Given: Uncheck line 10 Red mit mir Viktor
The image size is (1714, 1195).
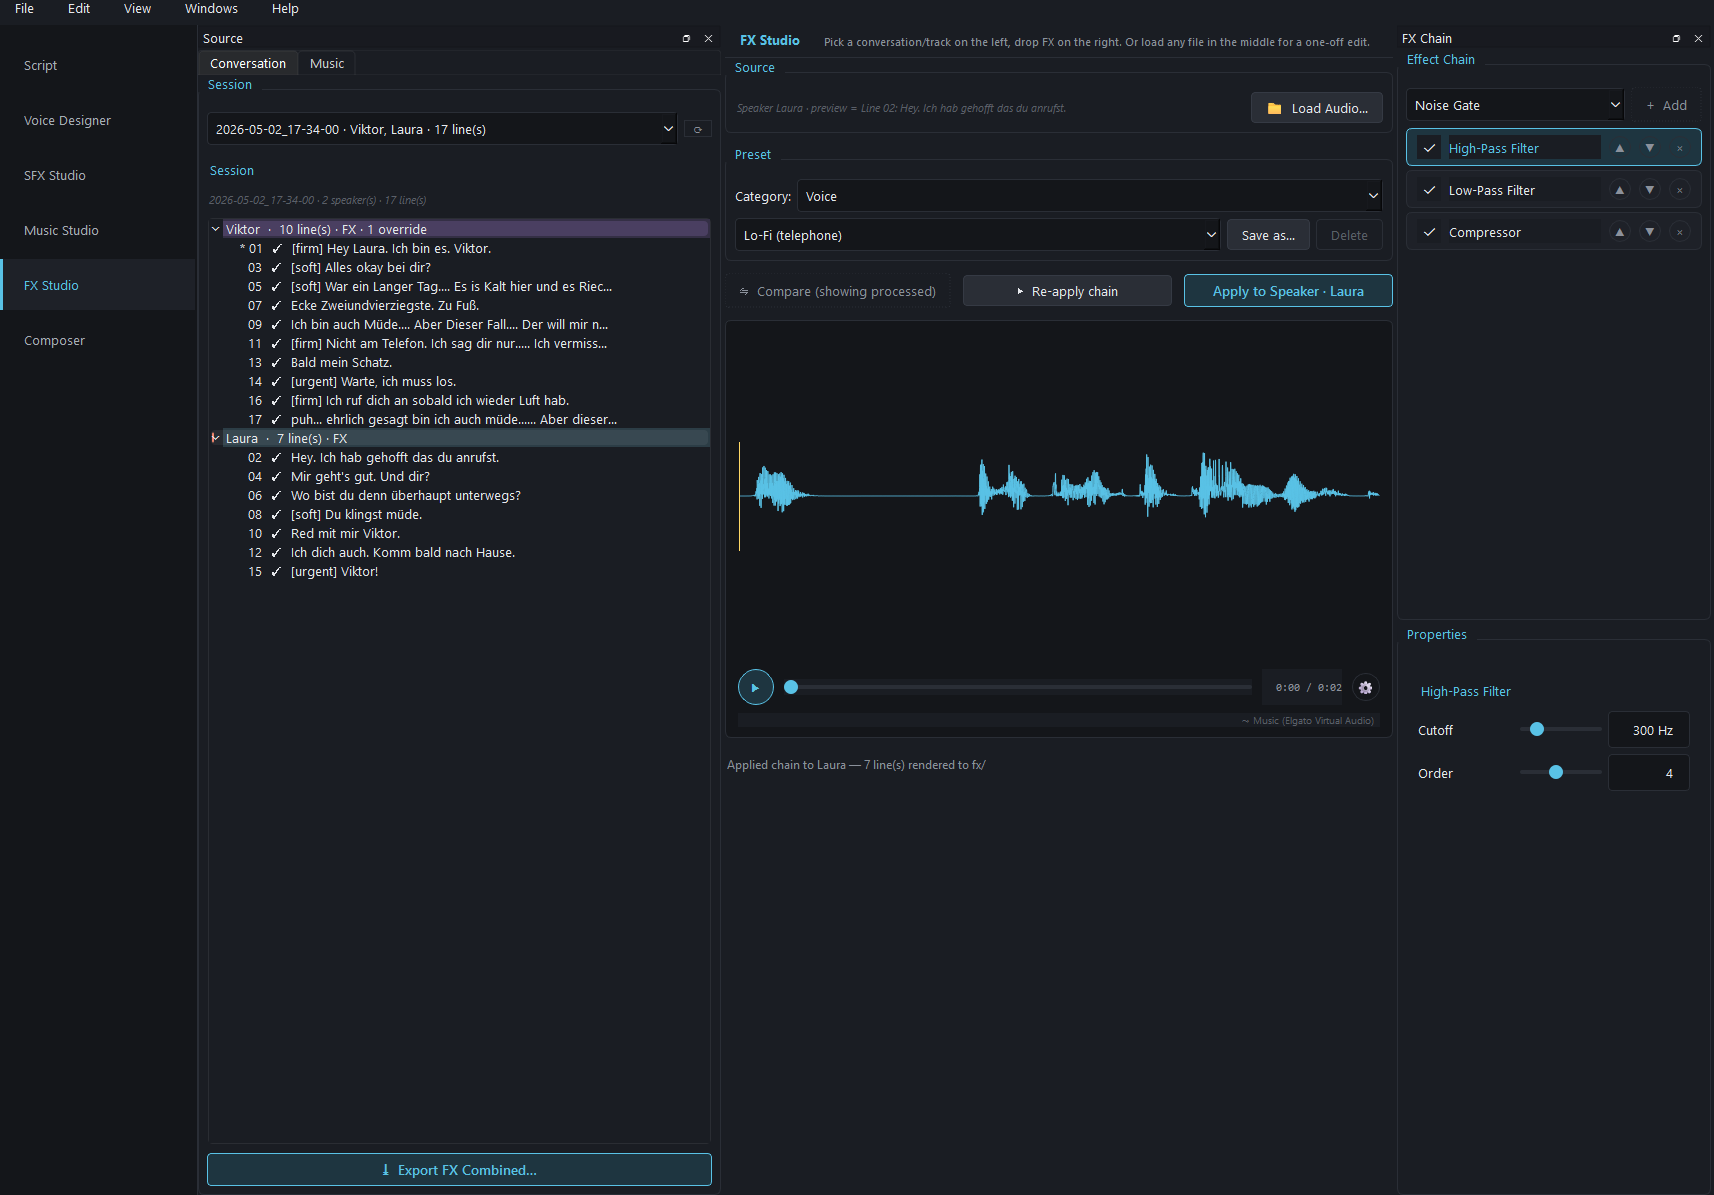Looking at the screenshot, I should click(x=277, y=534).
